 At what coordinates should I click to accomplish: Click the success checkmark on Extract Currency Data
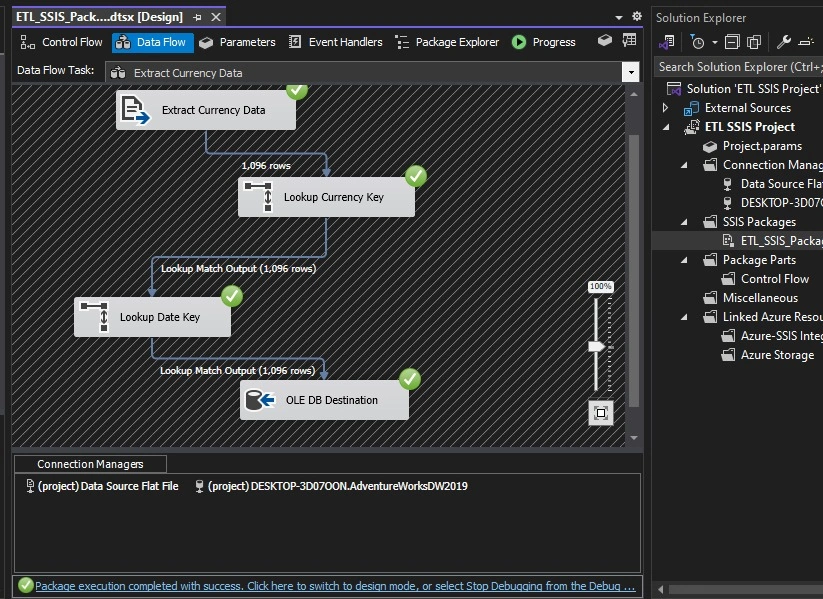tap(297, 91)
